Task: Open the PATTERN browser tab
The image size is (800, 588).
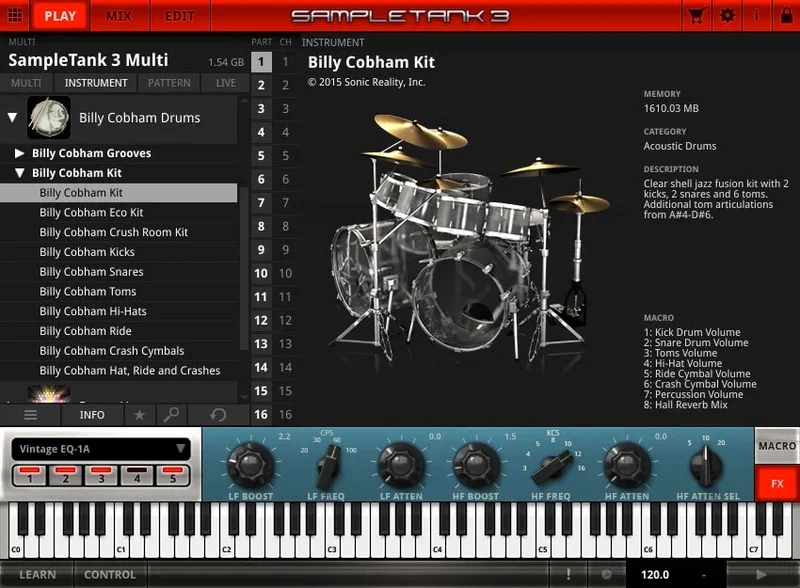Action: tap(169, 83)
